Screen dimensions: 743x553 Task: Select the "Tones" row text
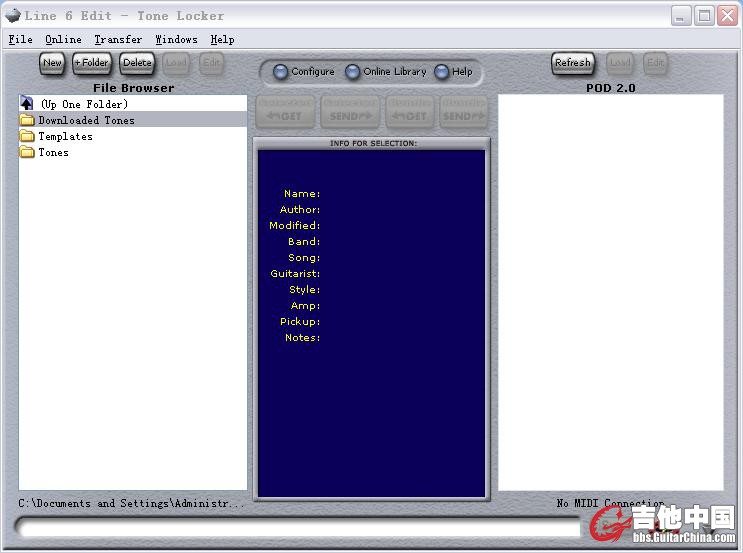(x=54, y=153)
